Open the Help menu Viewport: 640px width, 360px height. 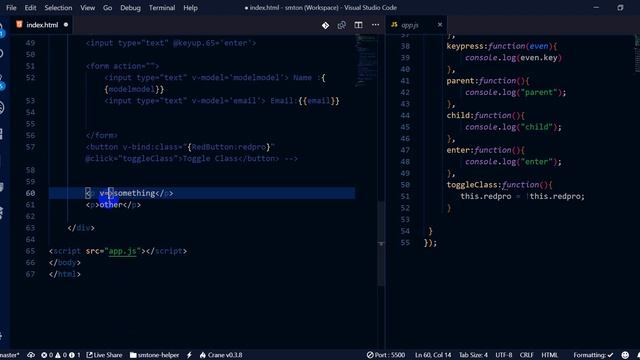coord(190,8)
